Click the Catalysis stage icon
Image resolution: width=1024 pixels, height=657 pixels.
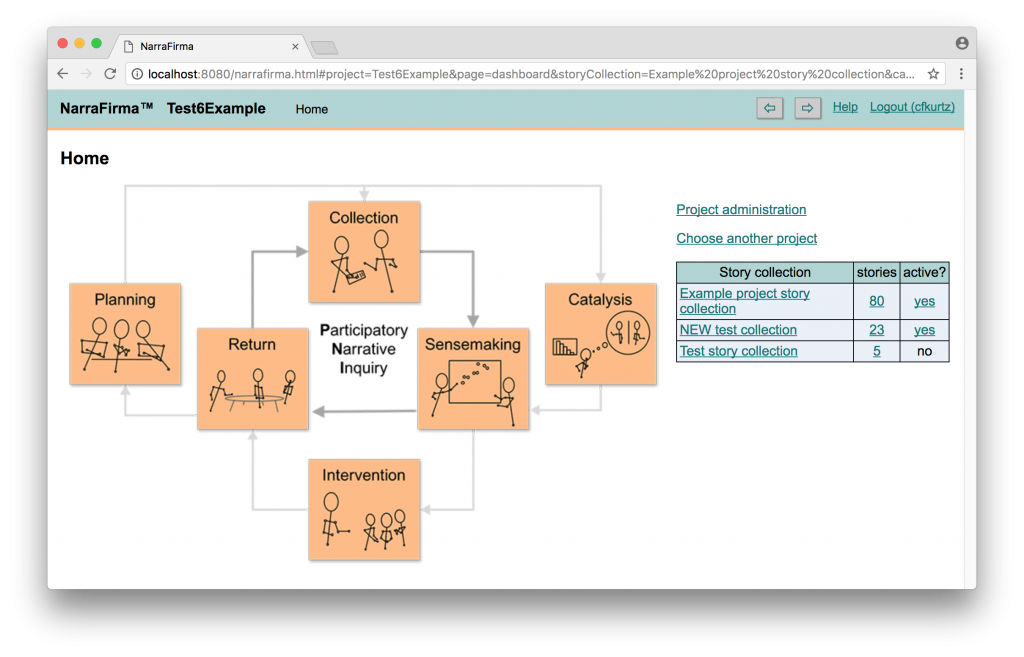click(600, 334)
